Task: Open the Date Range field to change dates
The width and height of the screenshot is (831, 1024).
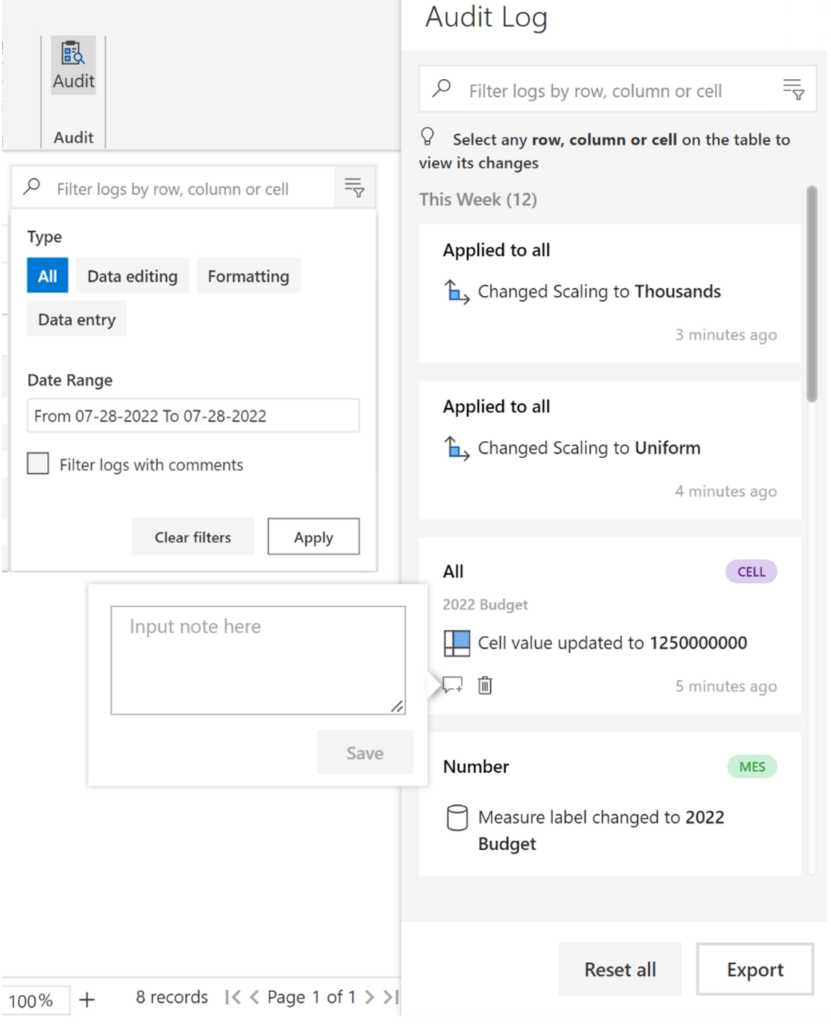Action: point(193,415)
